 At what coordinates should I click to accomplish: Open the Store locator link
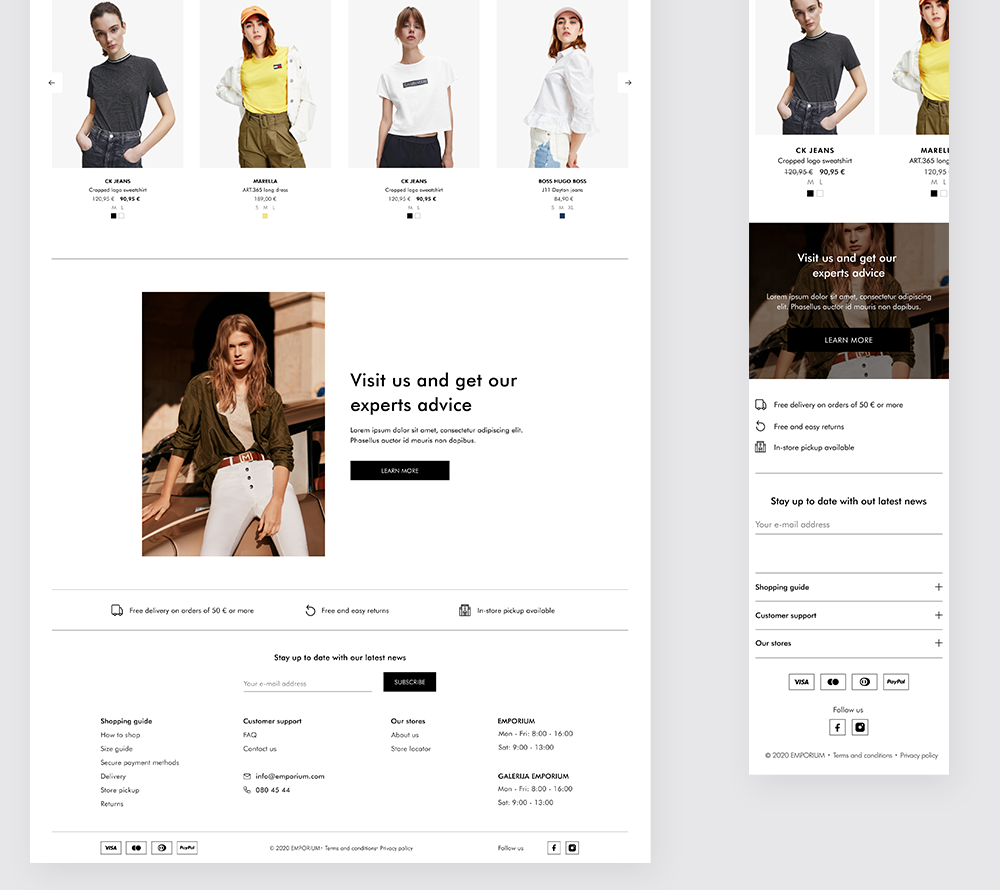click(411, 749)
